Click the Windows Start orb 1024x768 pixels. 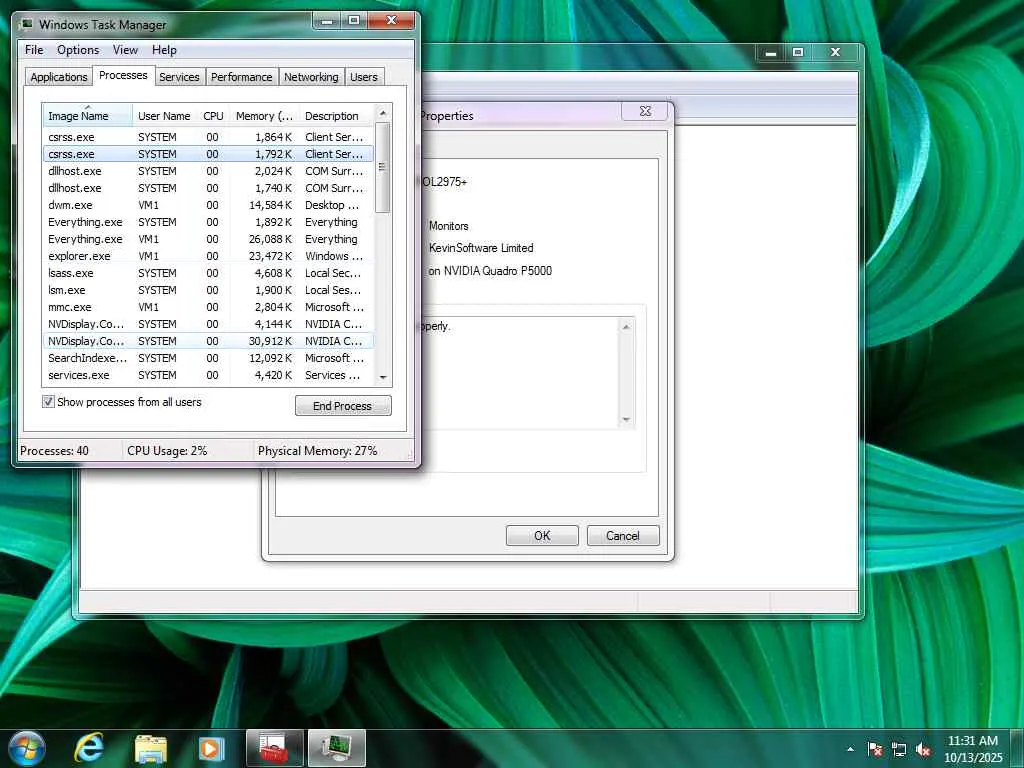(x=27, y=748)
